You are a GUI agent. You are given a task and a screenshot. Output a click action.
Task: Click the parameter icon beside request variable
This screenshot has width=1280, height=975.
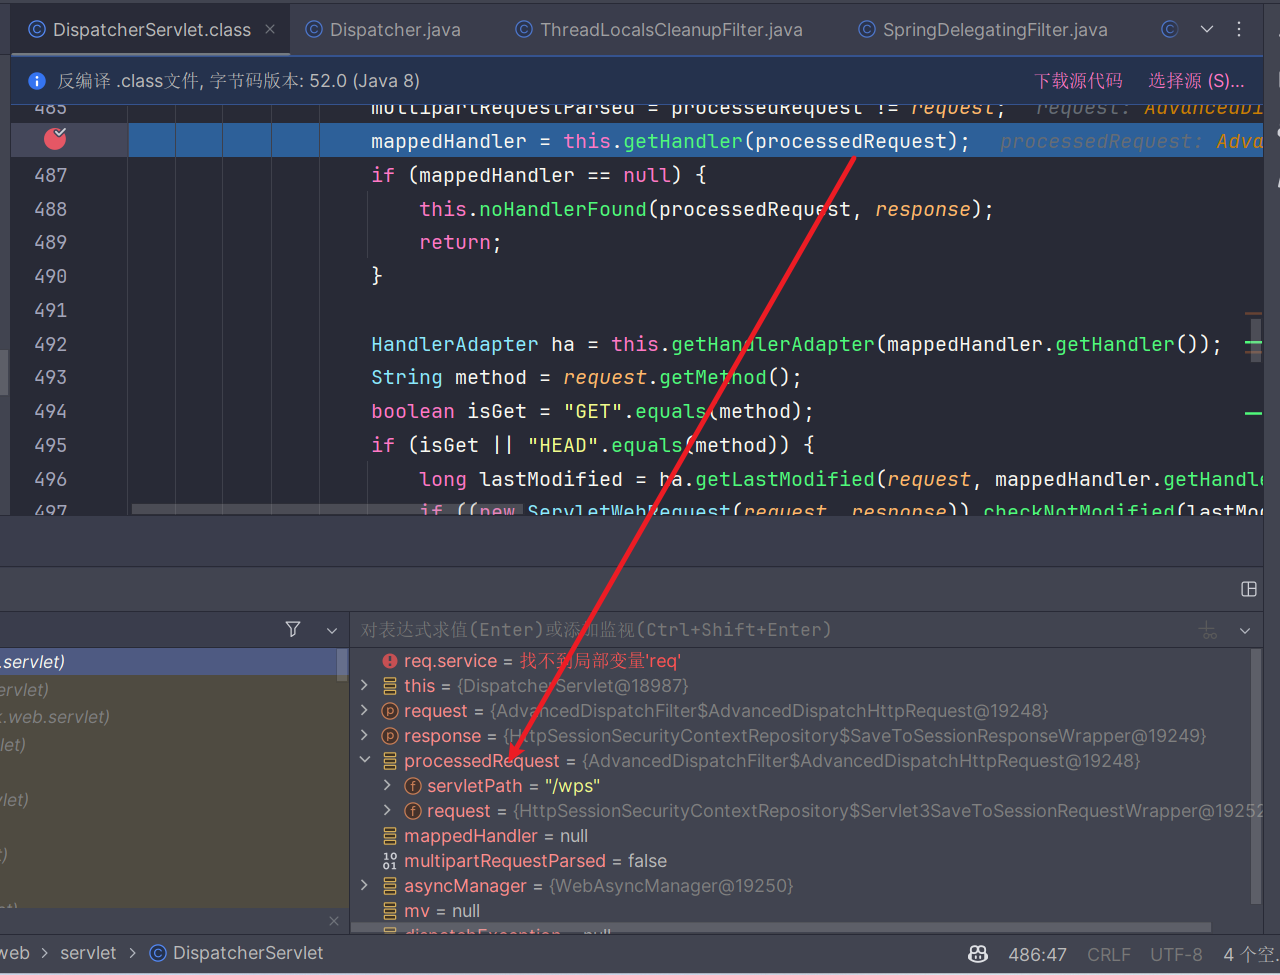pyautogui.click(x=390, y=711)
